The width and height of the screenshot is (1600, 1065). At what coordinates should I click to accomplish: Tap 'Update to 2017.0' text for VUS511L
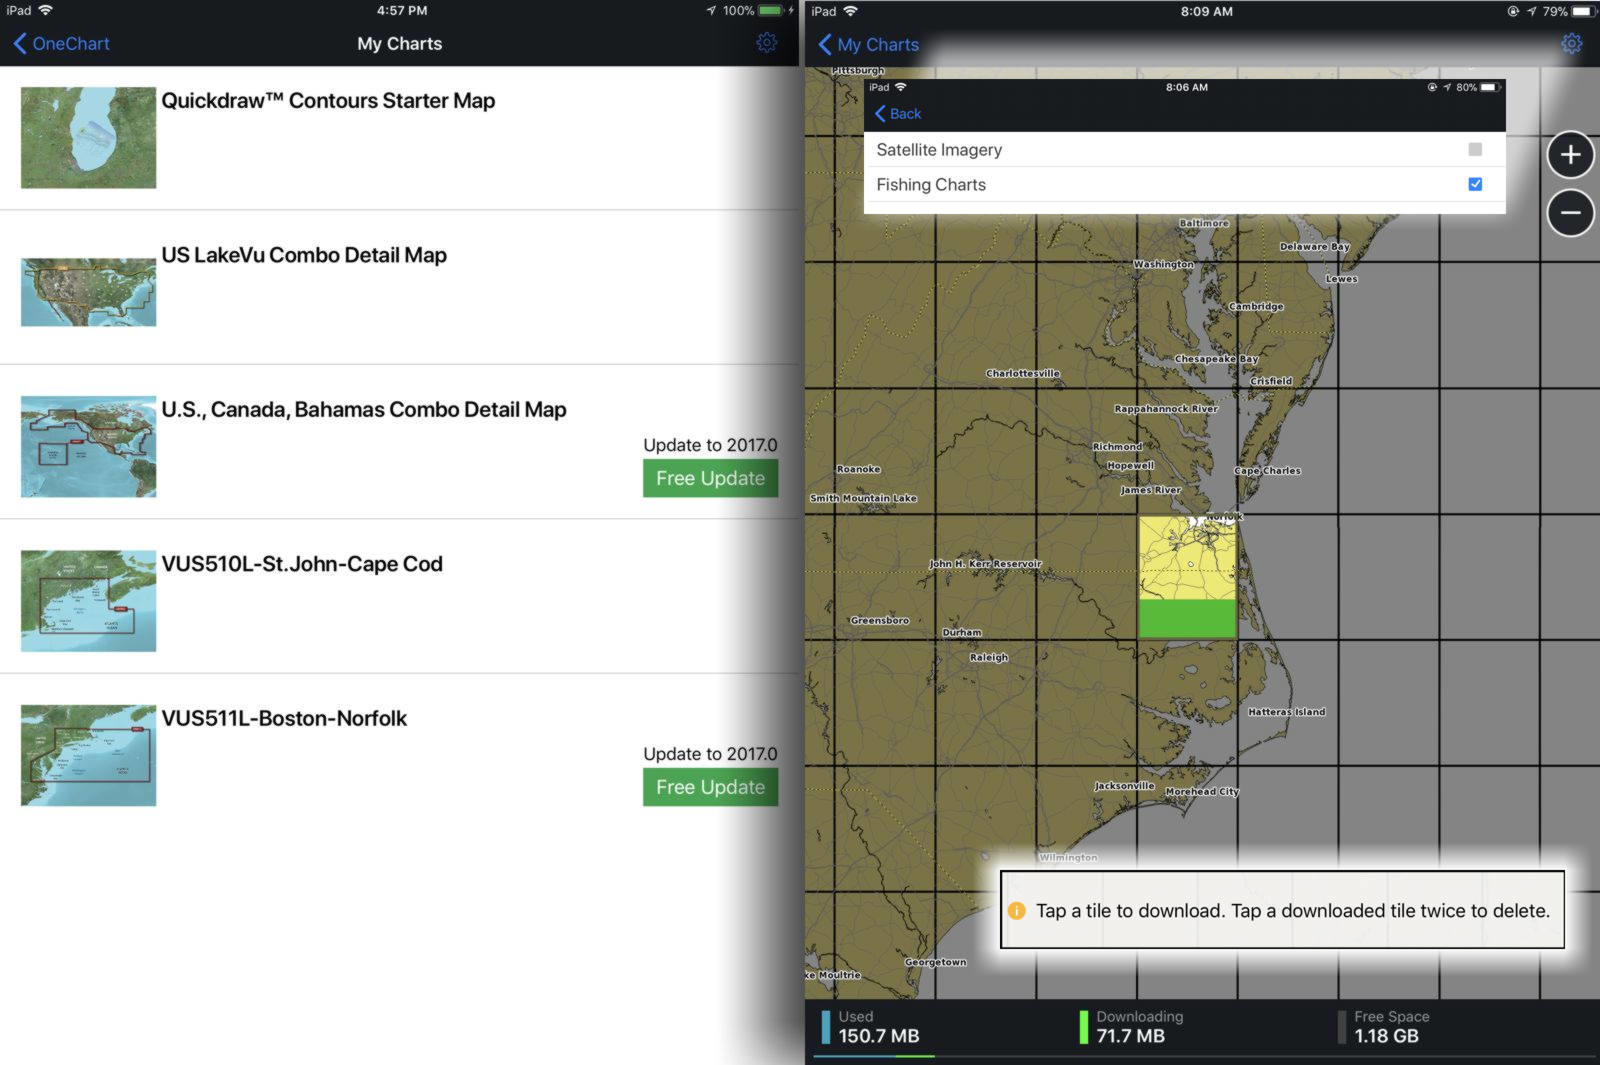pyautogui.click(x=710, y=754)
